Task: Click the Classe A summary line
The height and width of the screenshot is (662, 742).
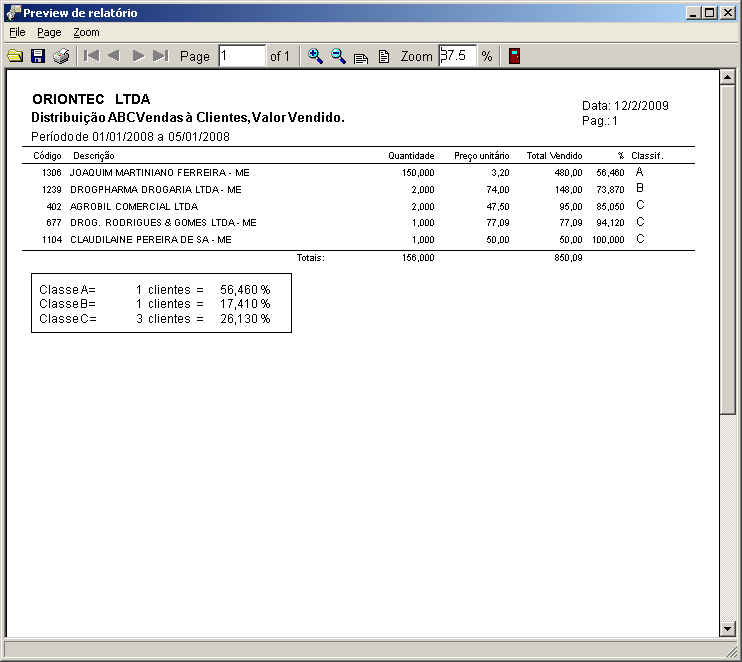Action: point(155,289)
